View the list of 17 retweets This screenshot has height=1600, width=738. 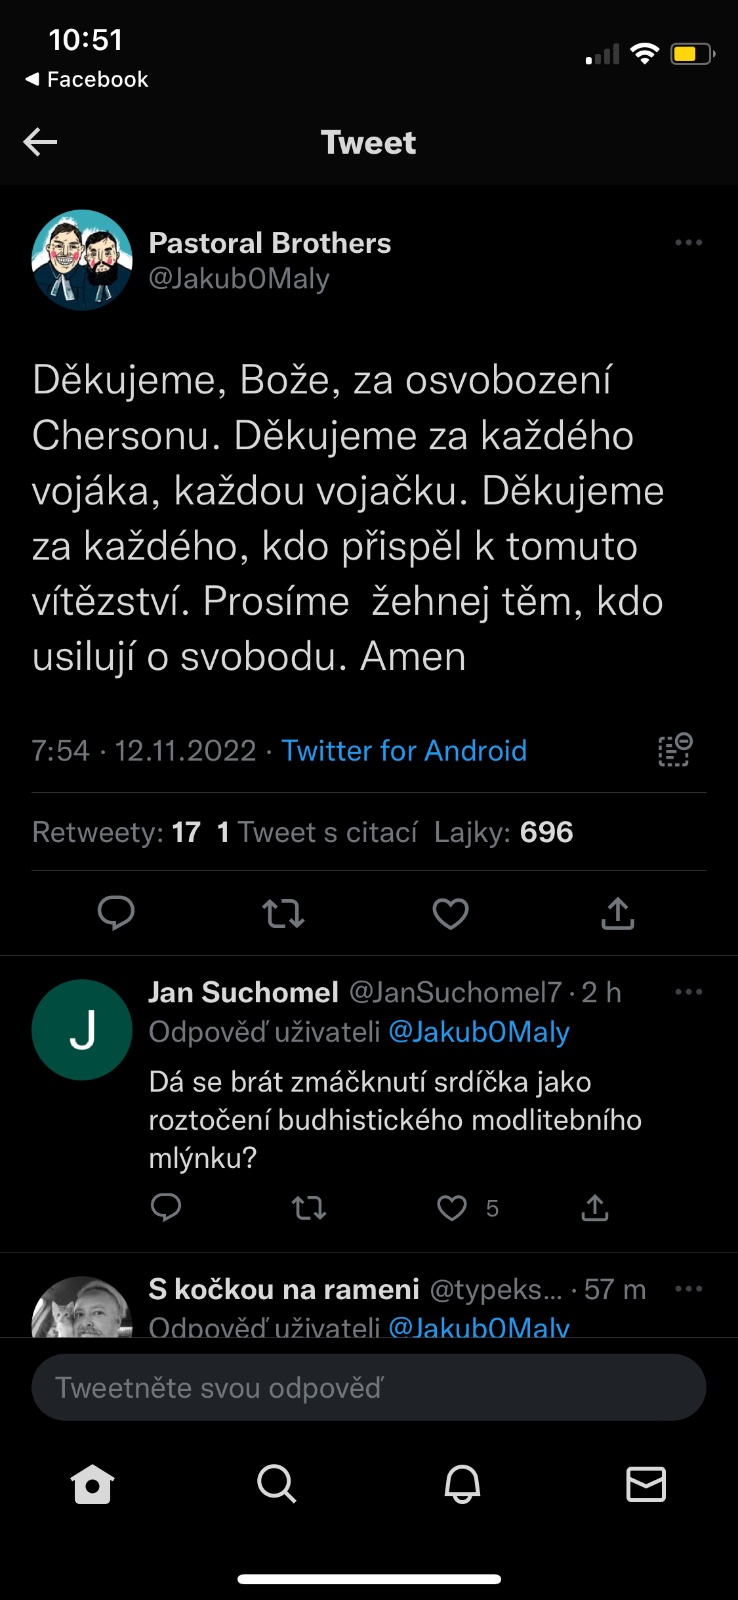(116, 832)
